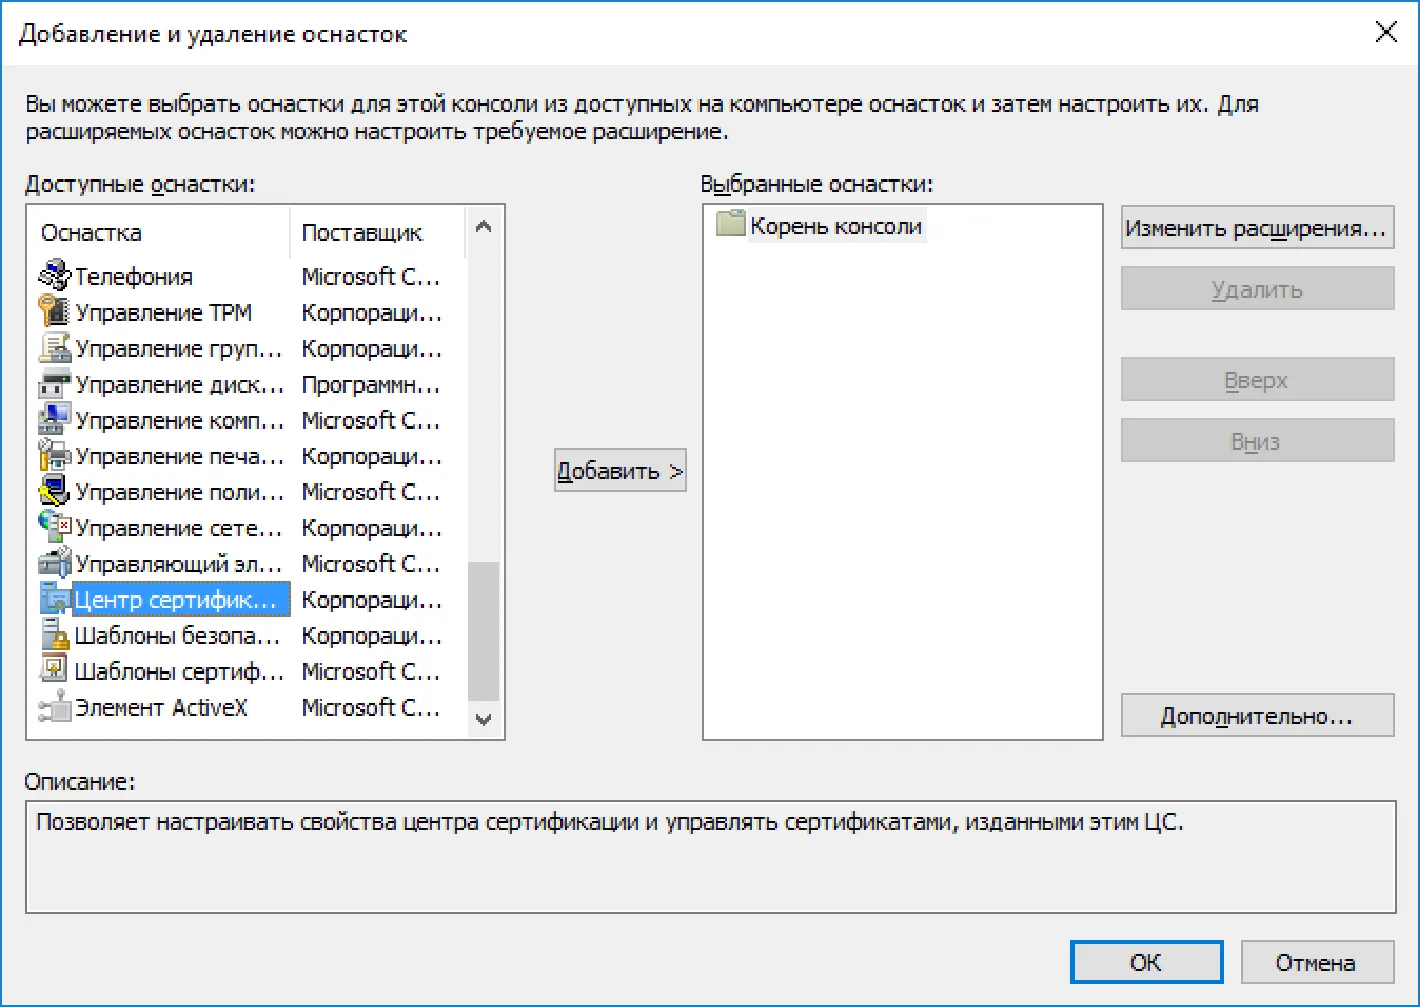Click the Телефония snap-in icon
The height and width of the screenshot is (1007, 1420).
click(55, 276)
